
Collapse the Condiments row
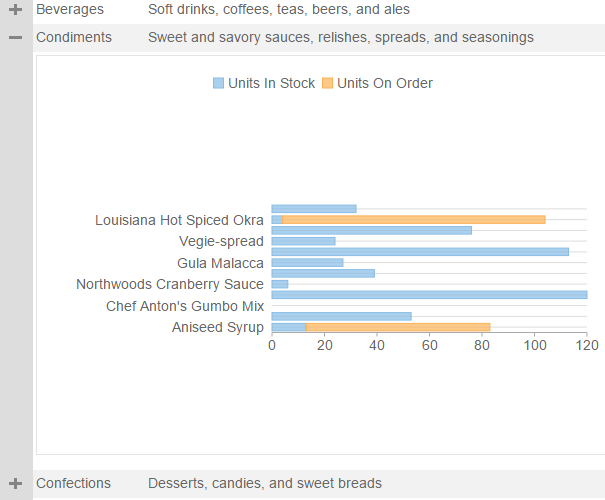pos(15,37)
